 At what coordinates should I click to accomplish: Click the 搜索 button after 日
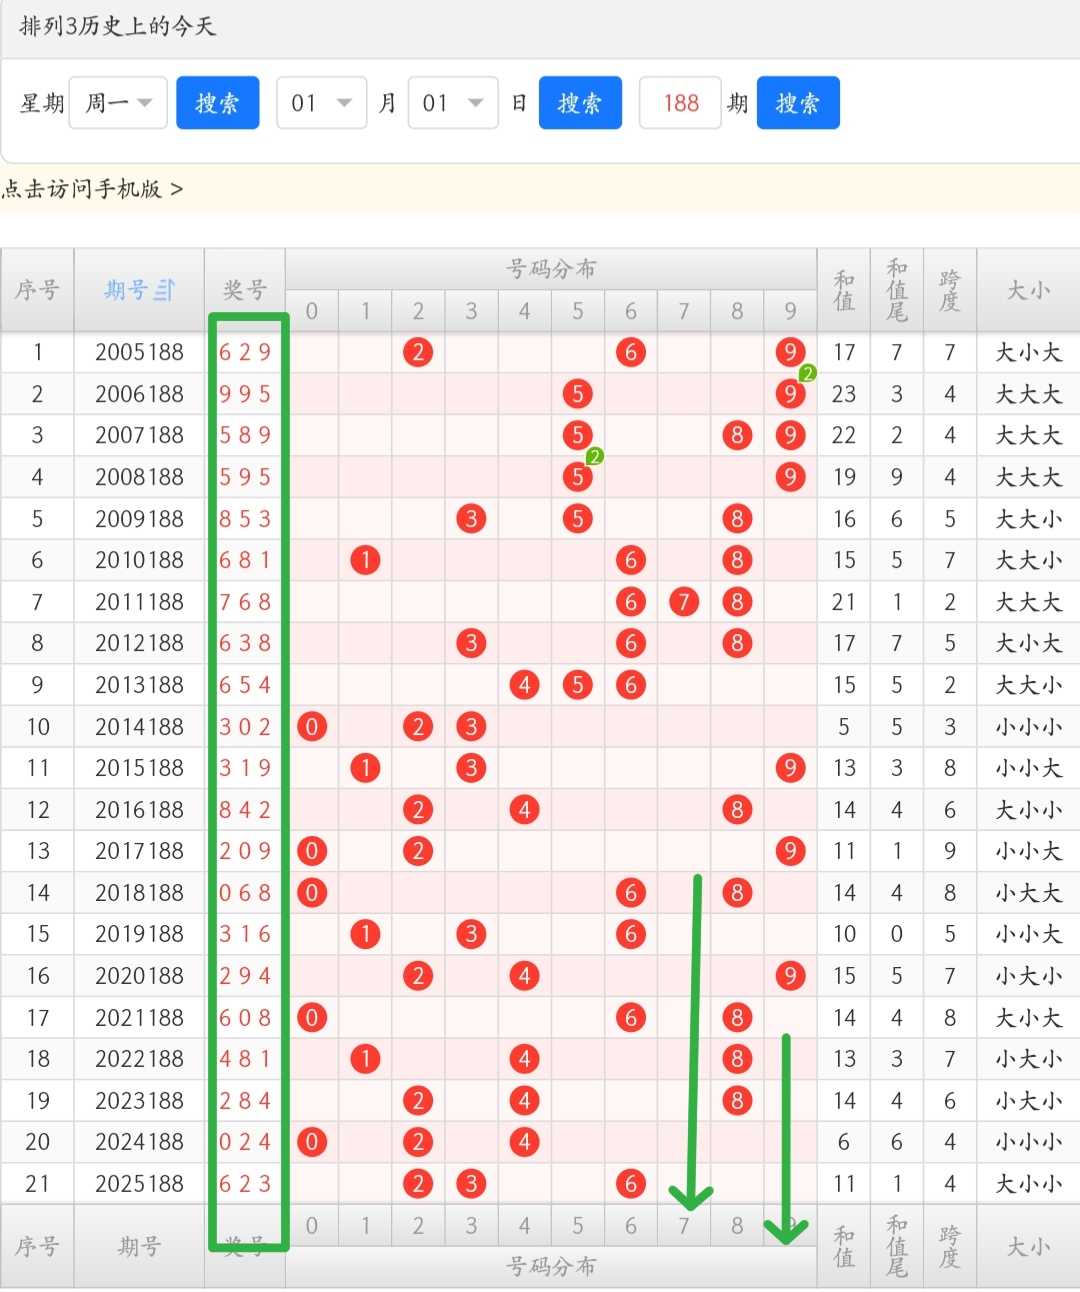pyautogui.click(x=580, y=103)
